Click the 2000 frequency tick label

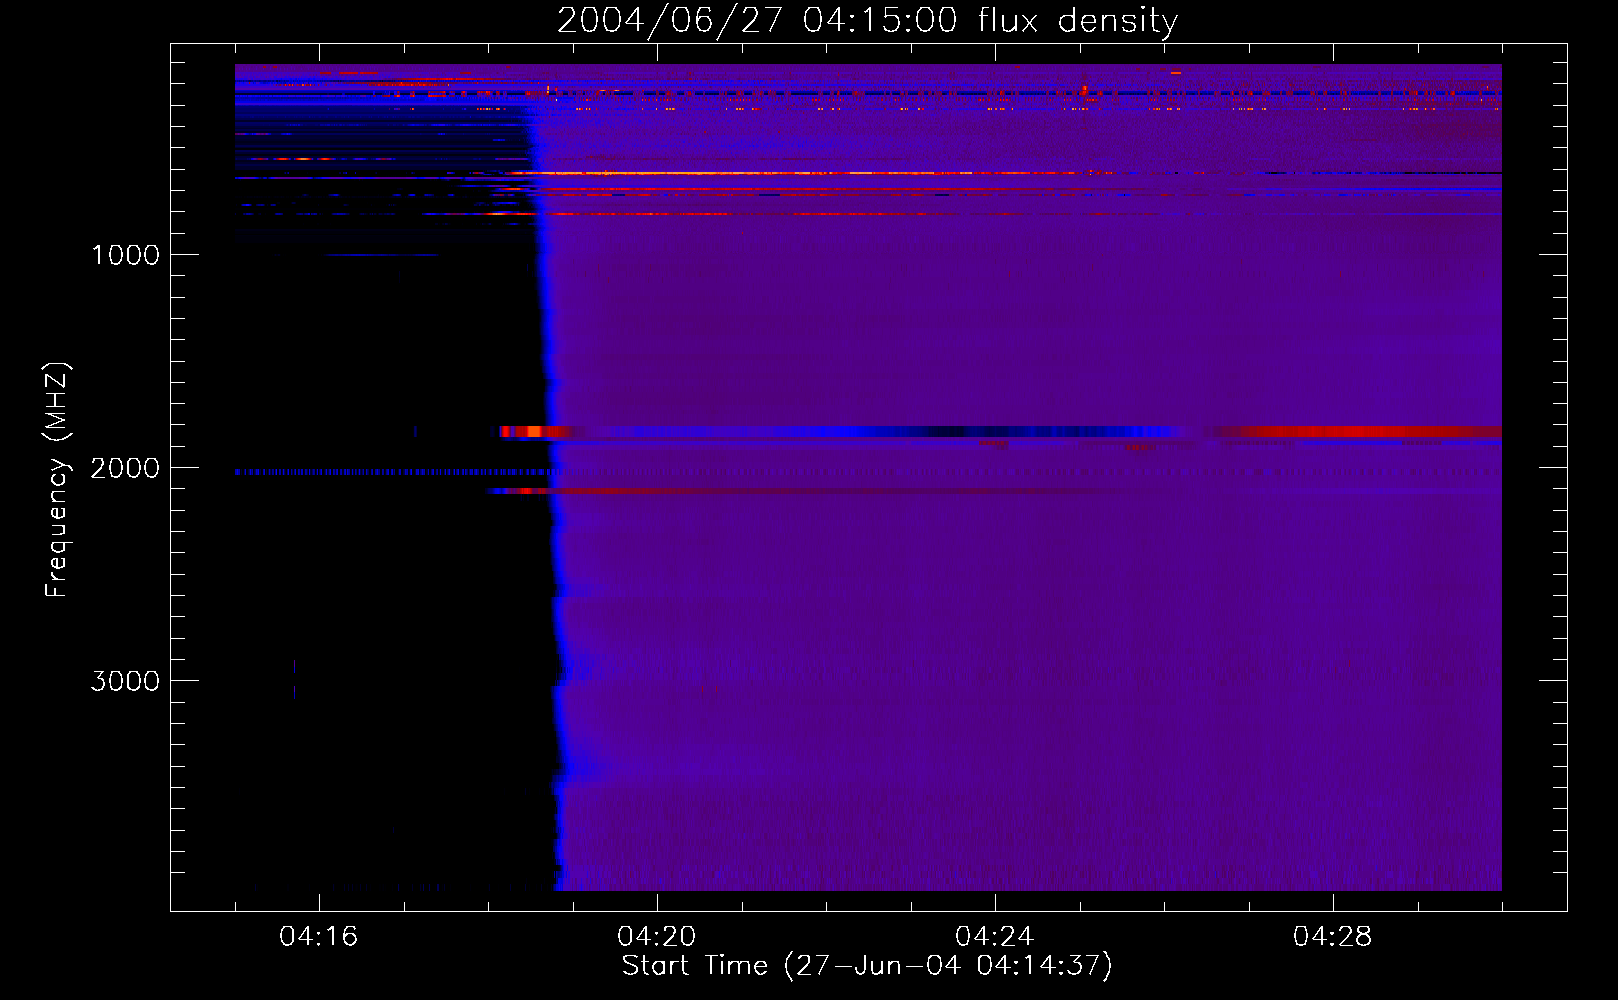coord(125,468)
